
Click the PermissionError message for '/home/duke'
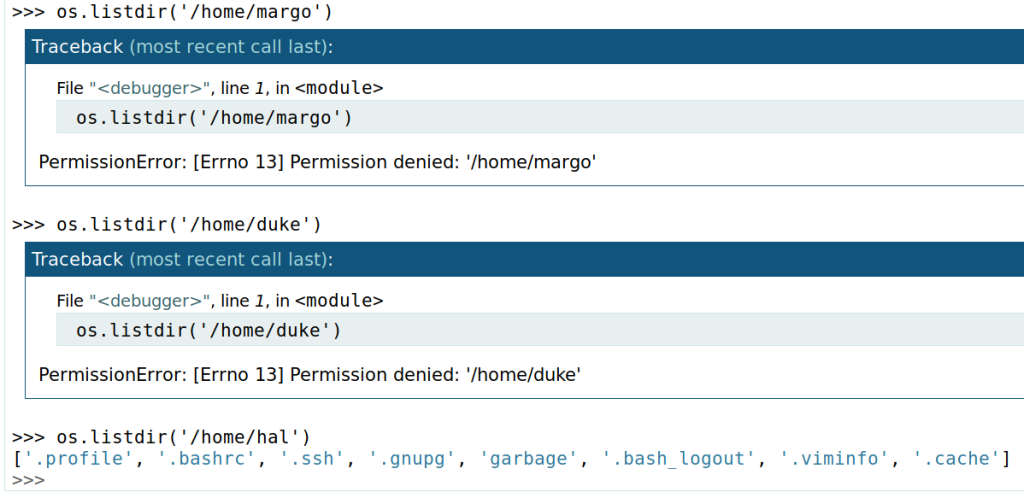(x=310, y=374)
